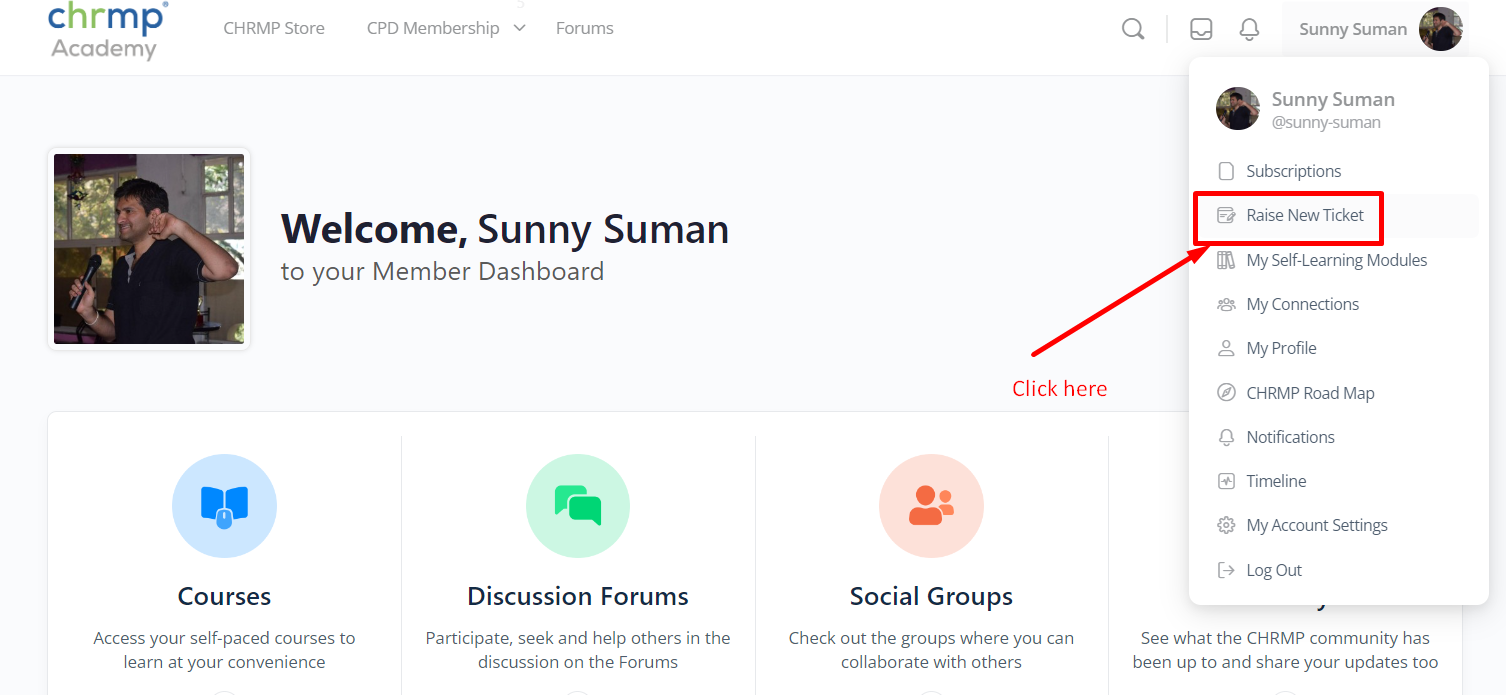Click Sunny Suman name in header
Screen dimensions: 1506x695
pos(1353,29)
